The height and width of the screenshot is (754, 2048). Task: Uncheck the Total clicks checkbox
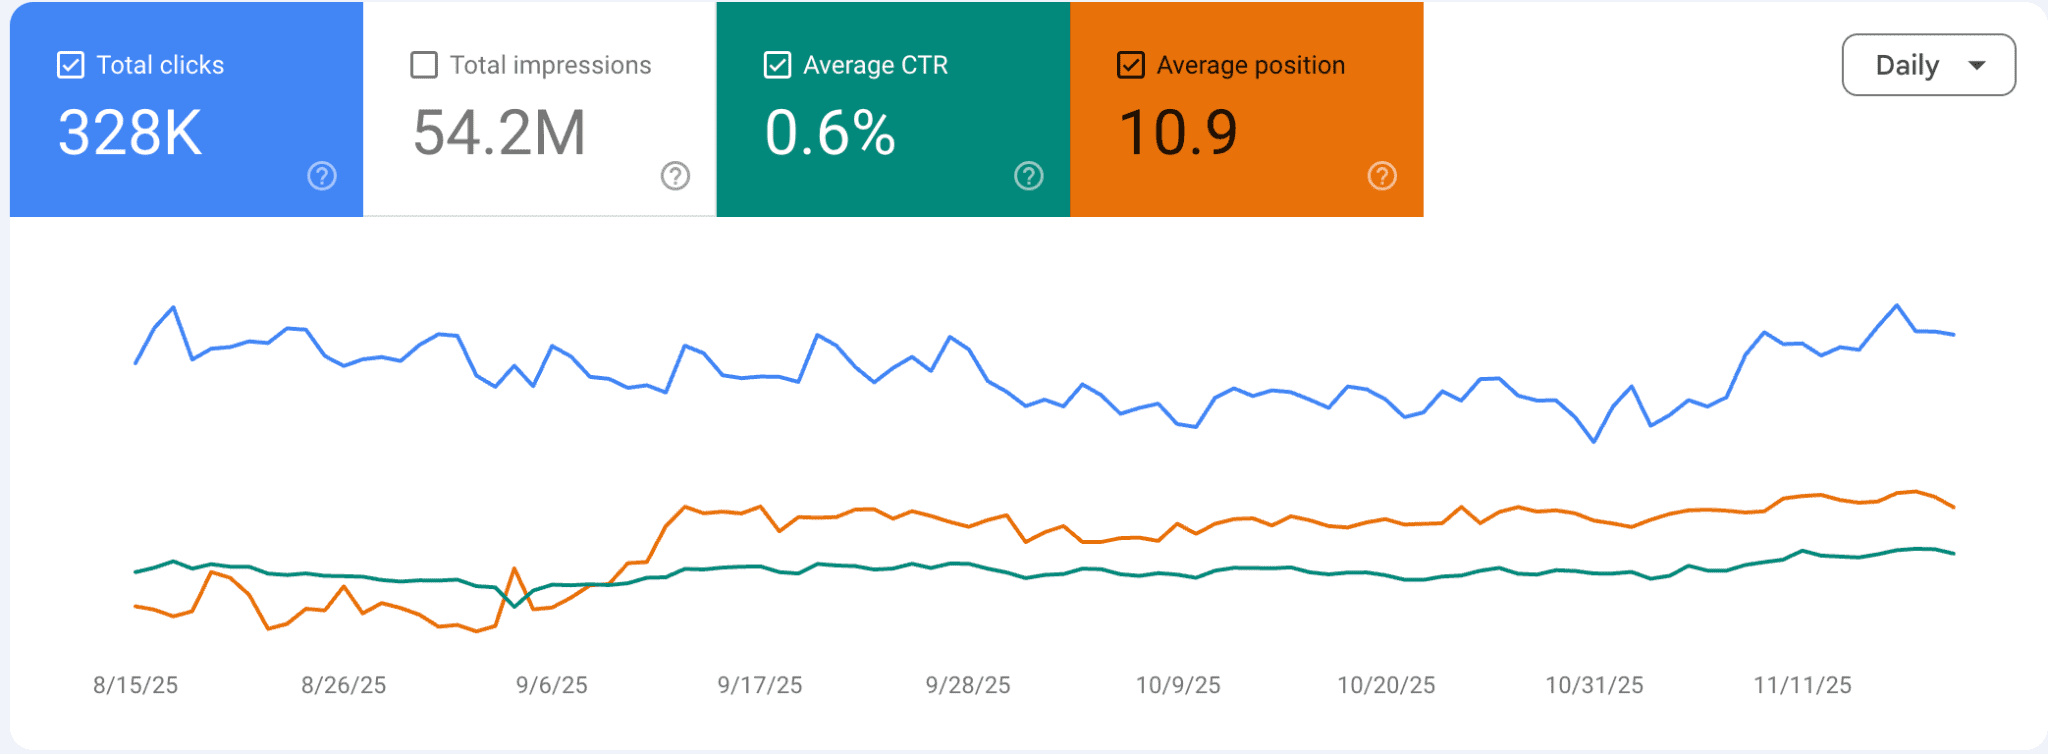tap(71, 65)
